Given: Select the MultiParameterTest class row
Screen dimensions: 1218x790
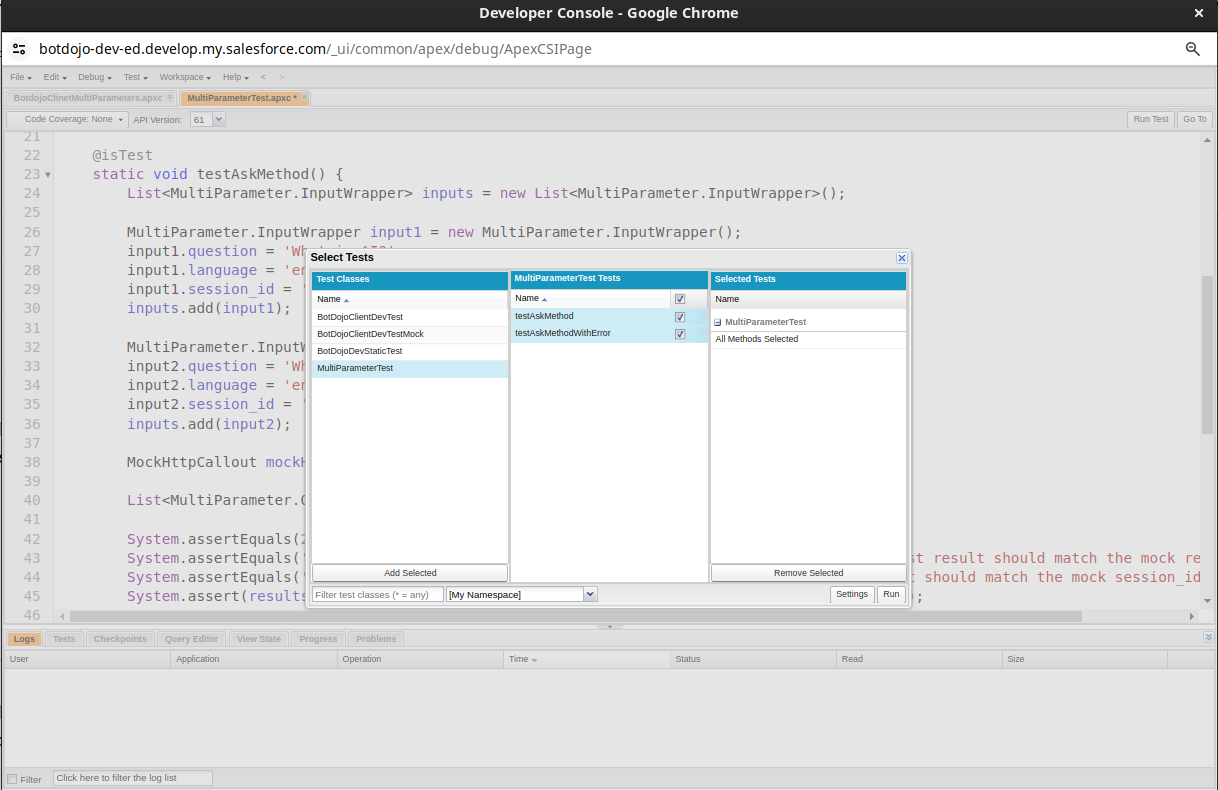Looking at the screenshot, I should (x=409, y=368).
